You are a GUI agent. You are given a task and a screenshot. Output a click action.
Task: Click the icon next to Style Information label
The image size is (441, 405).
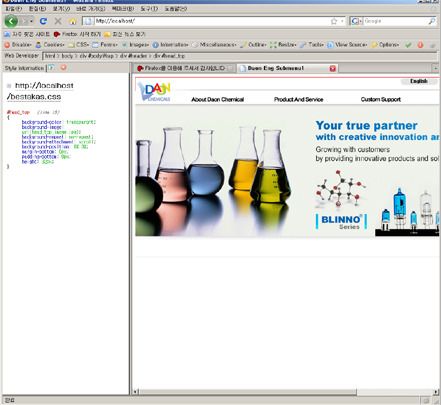(51, 68)
